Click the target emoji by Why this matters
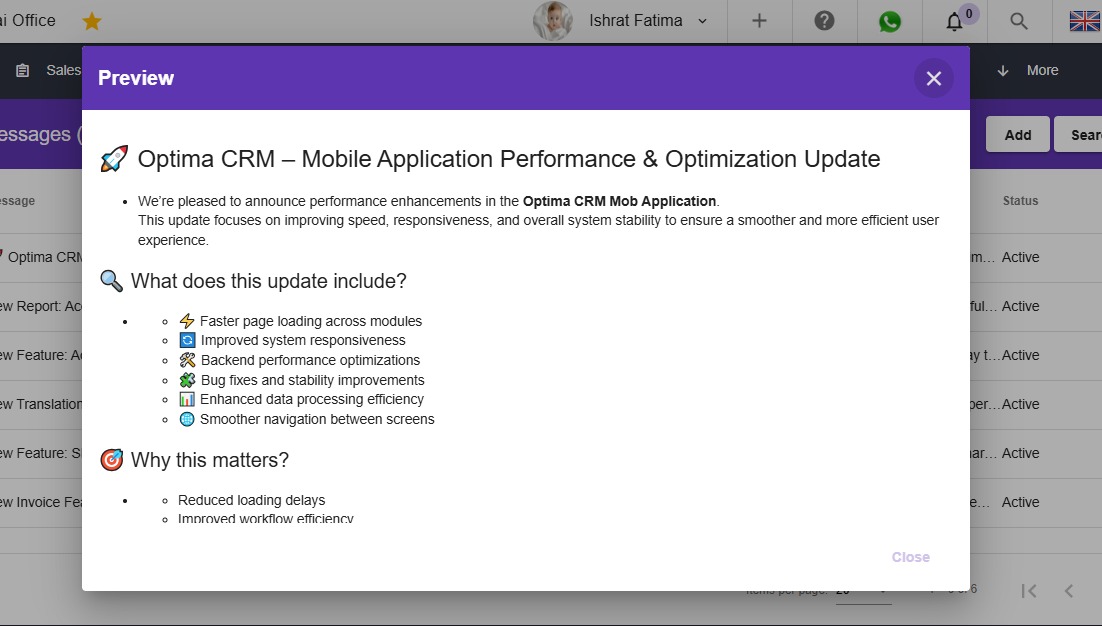This screenshot has height=626, width=1102. click(112, 459)
